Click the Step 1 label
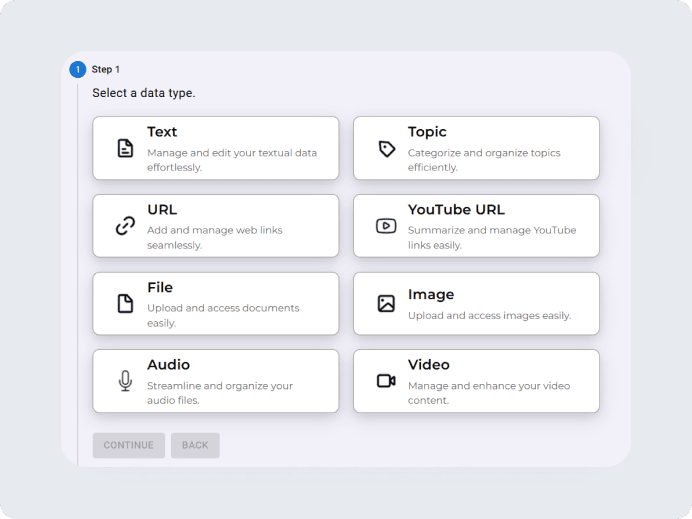Viewport: 692px width, 519px height. pos(105,69)
